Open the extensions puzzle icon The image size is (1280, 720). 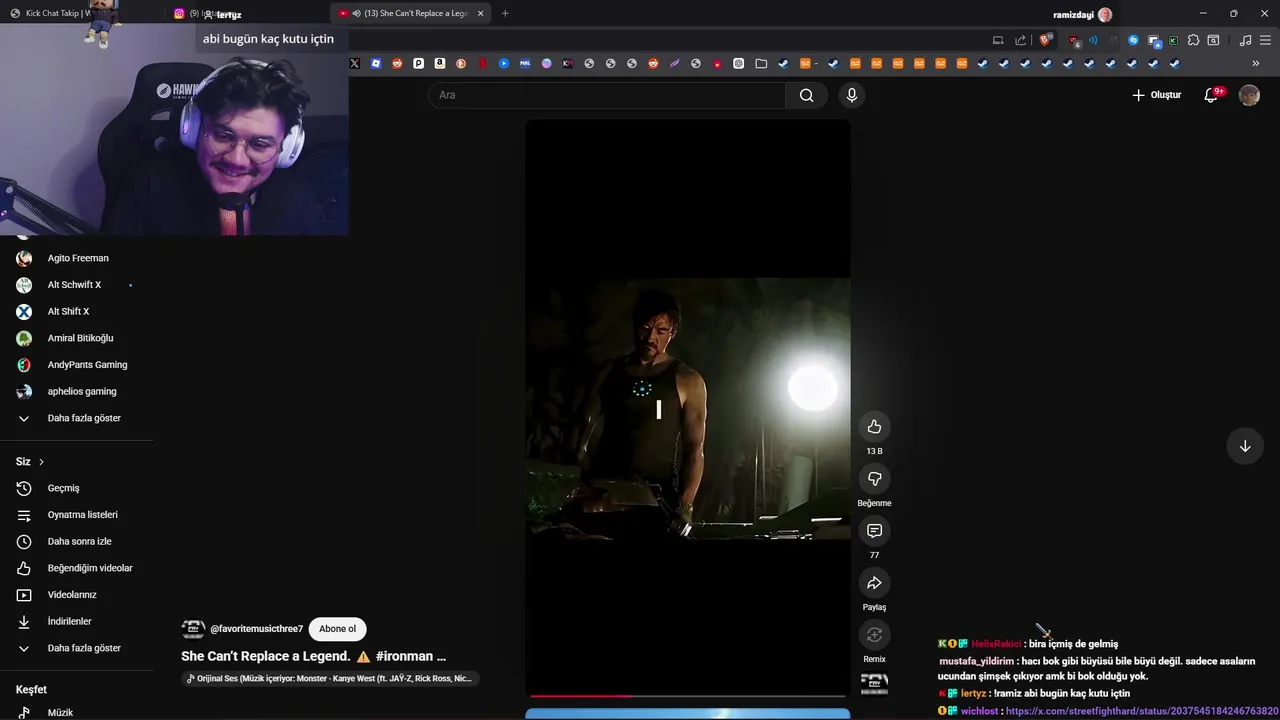point(1193,40)
